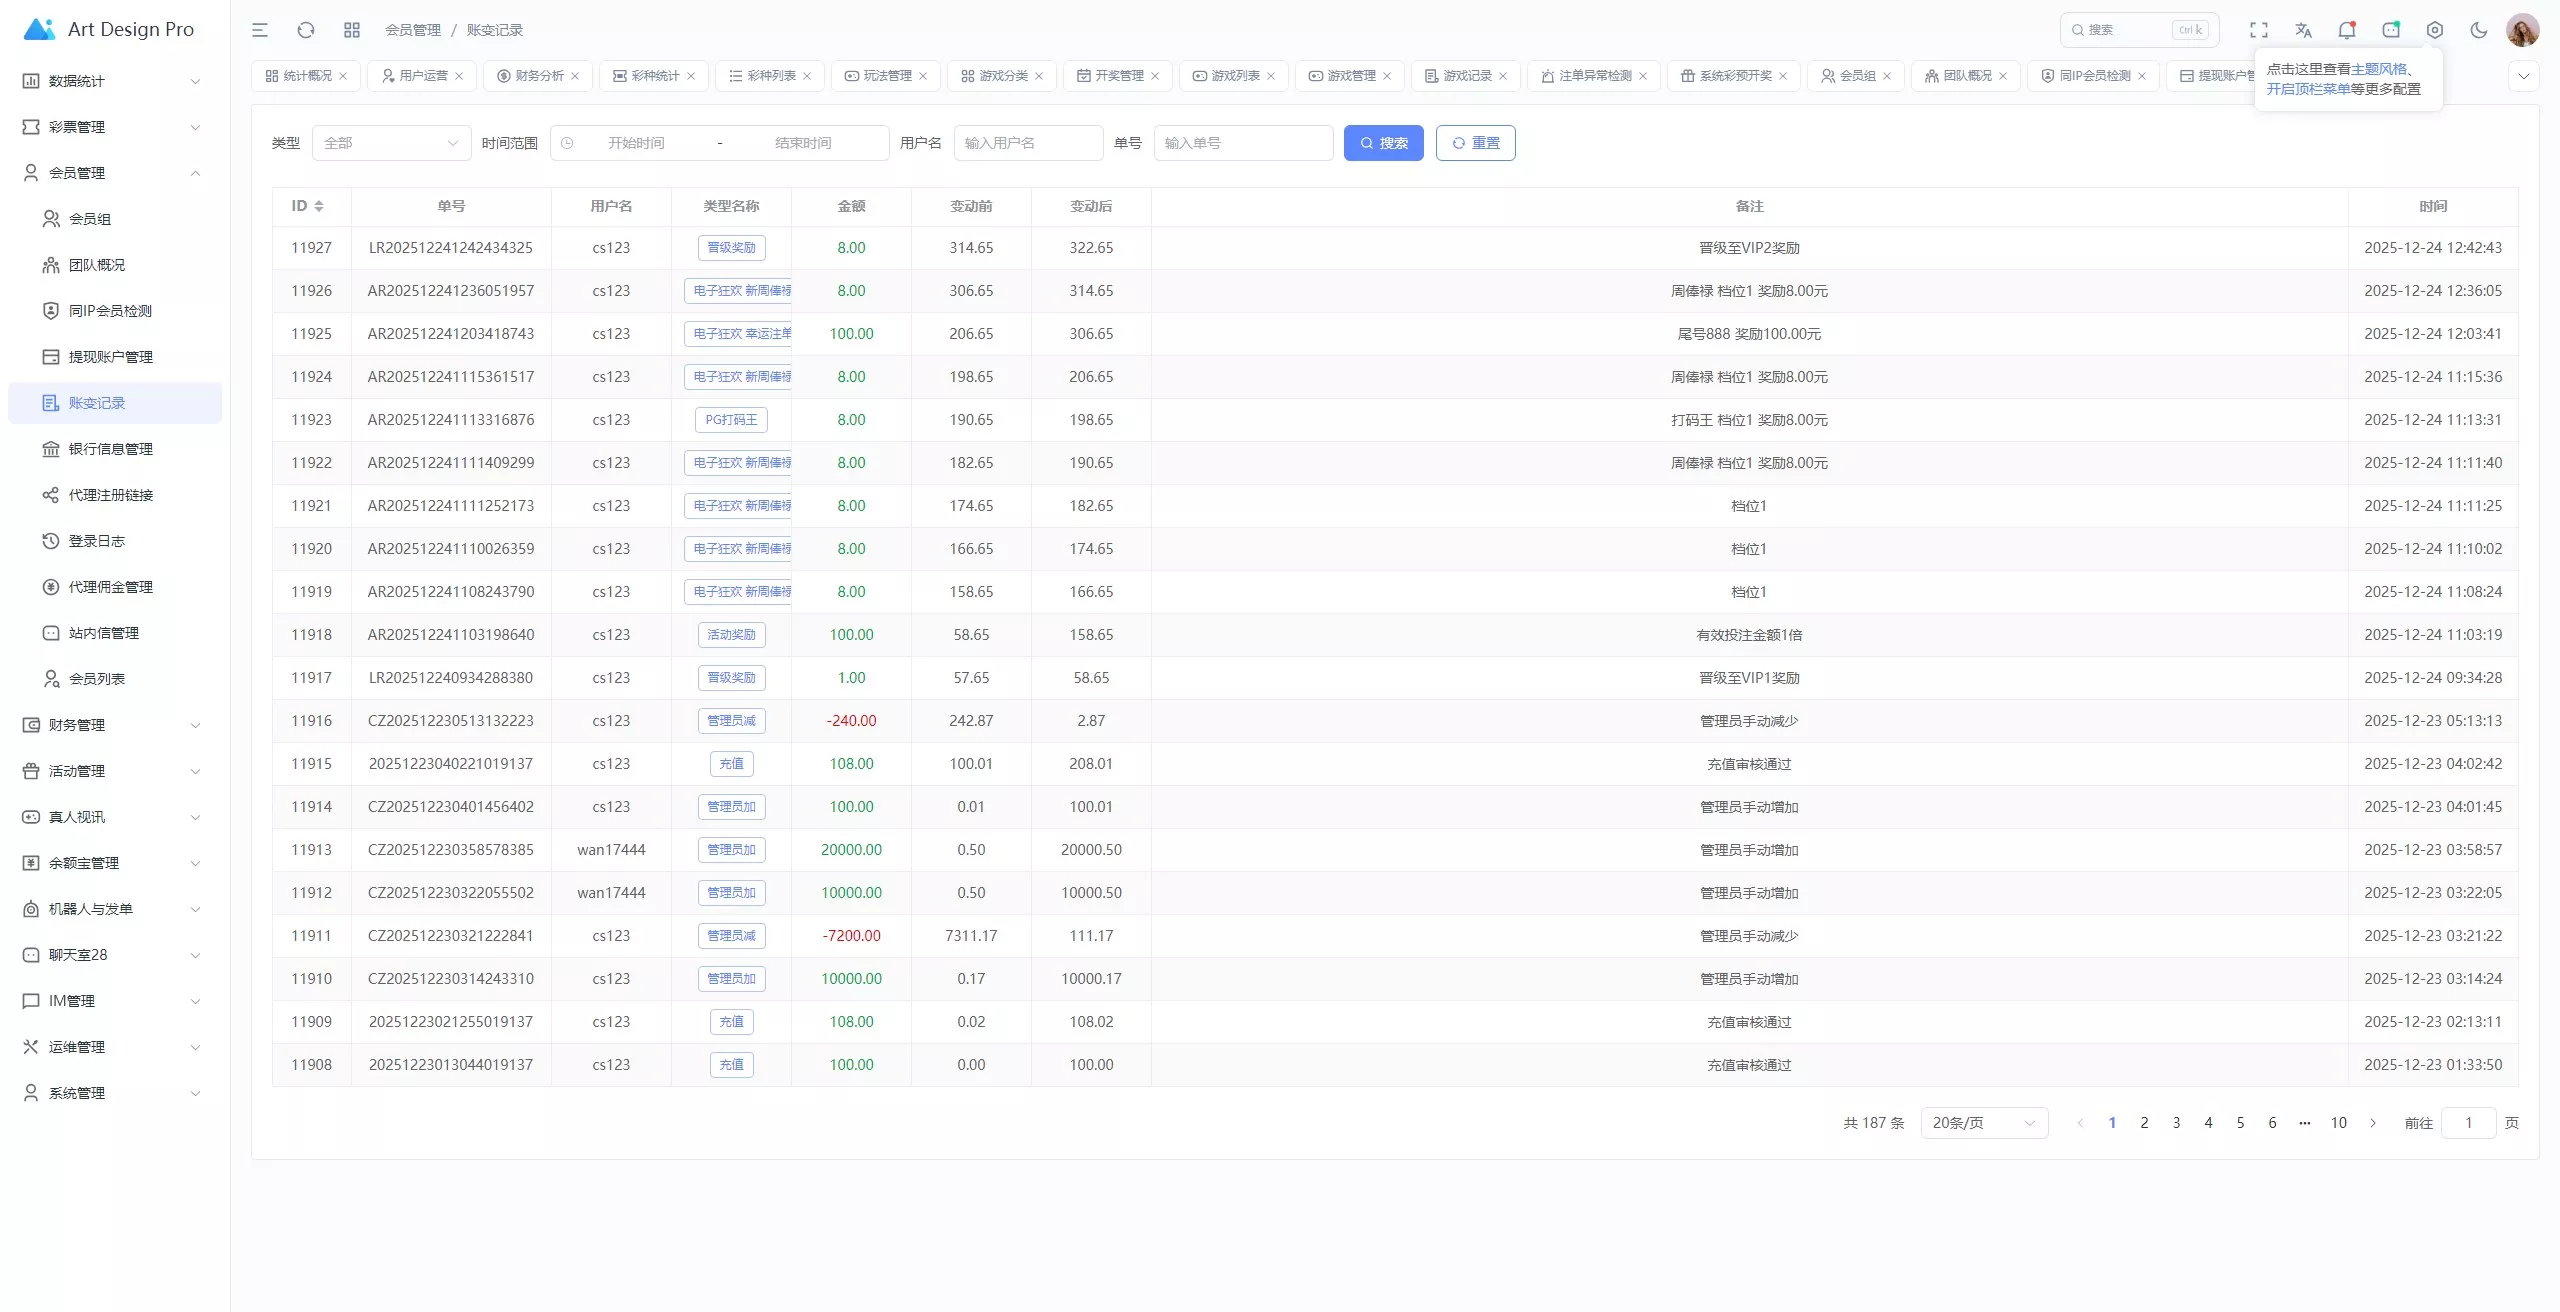Open the quick-entry grid icon in header
Viewport: 2560px width, 1312px height.
[352, 30]
